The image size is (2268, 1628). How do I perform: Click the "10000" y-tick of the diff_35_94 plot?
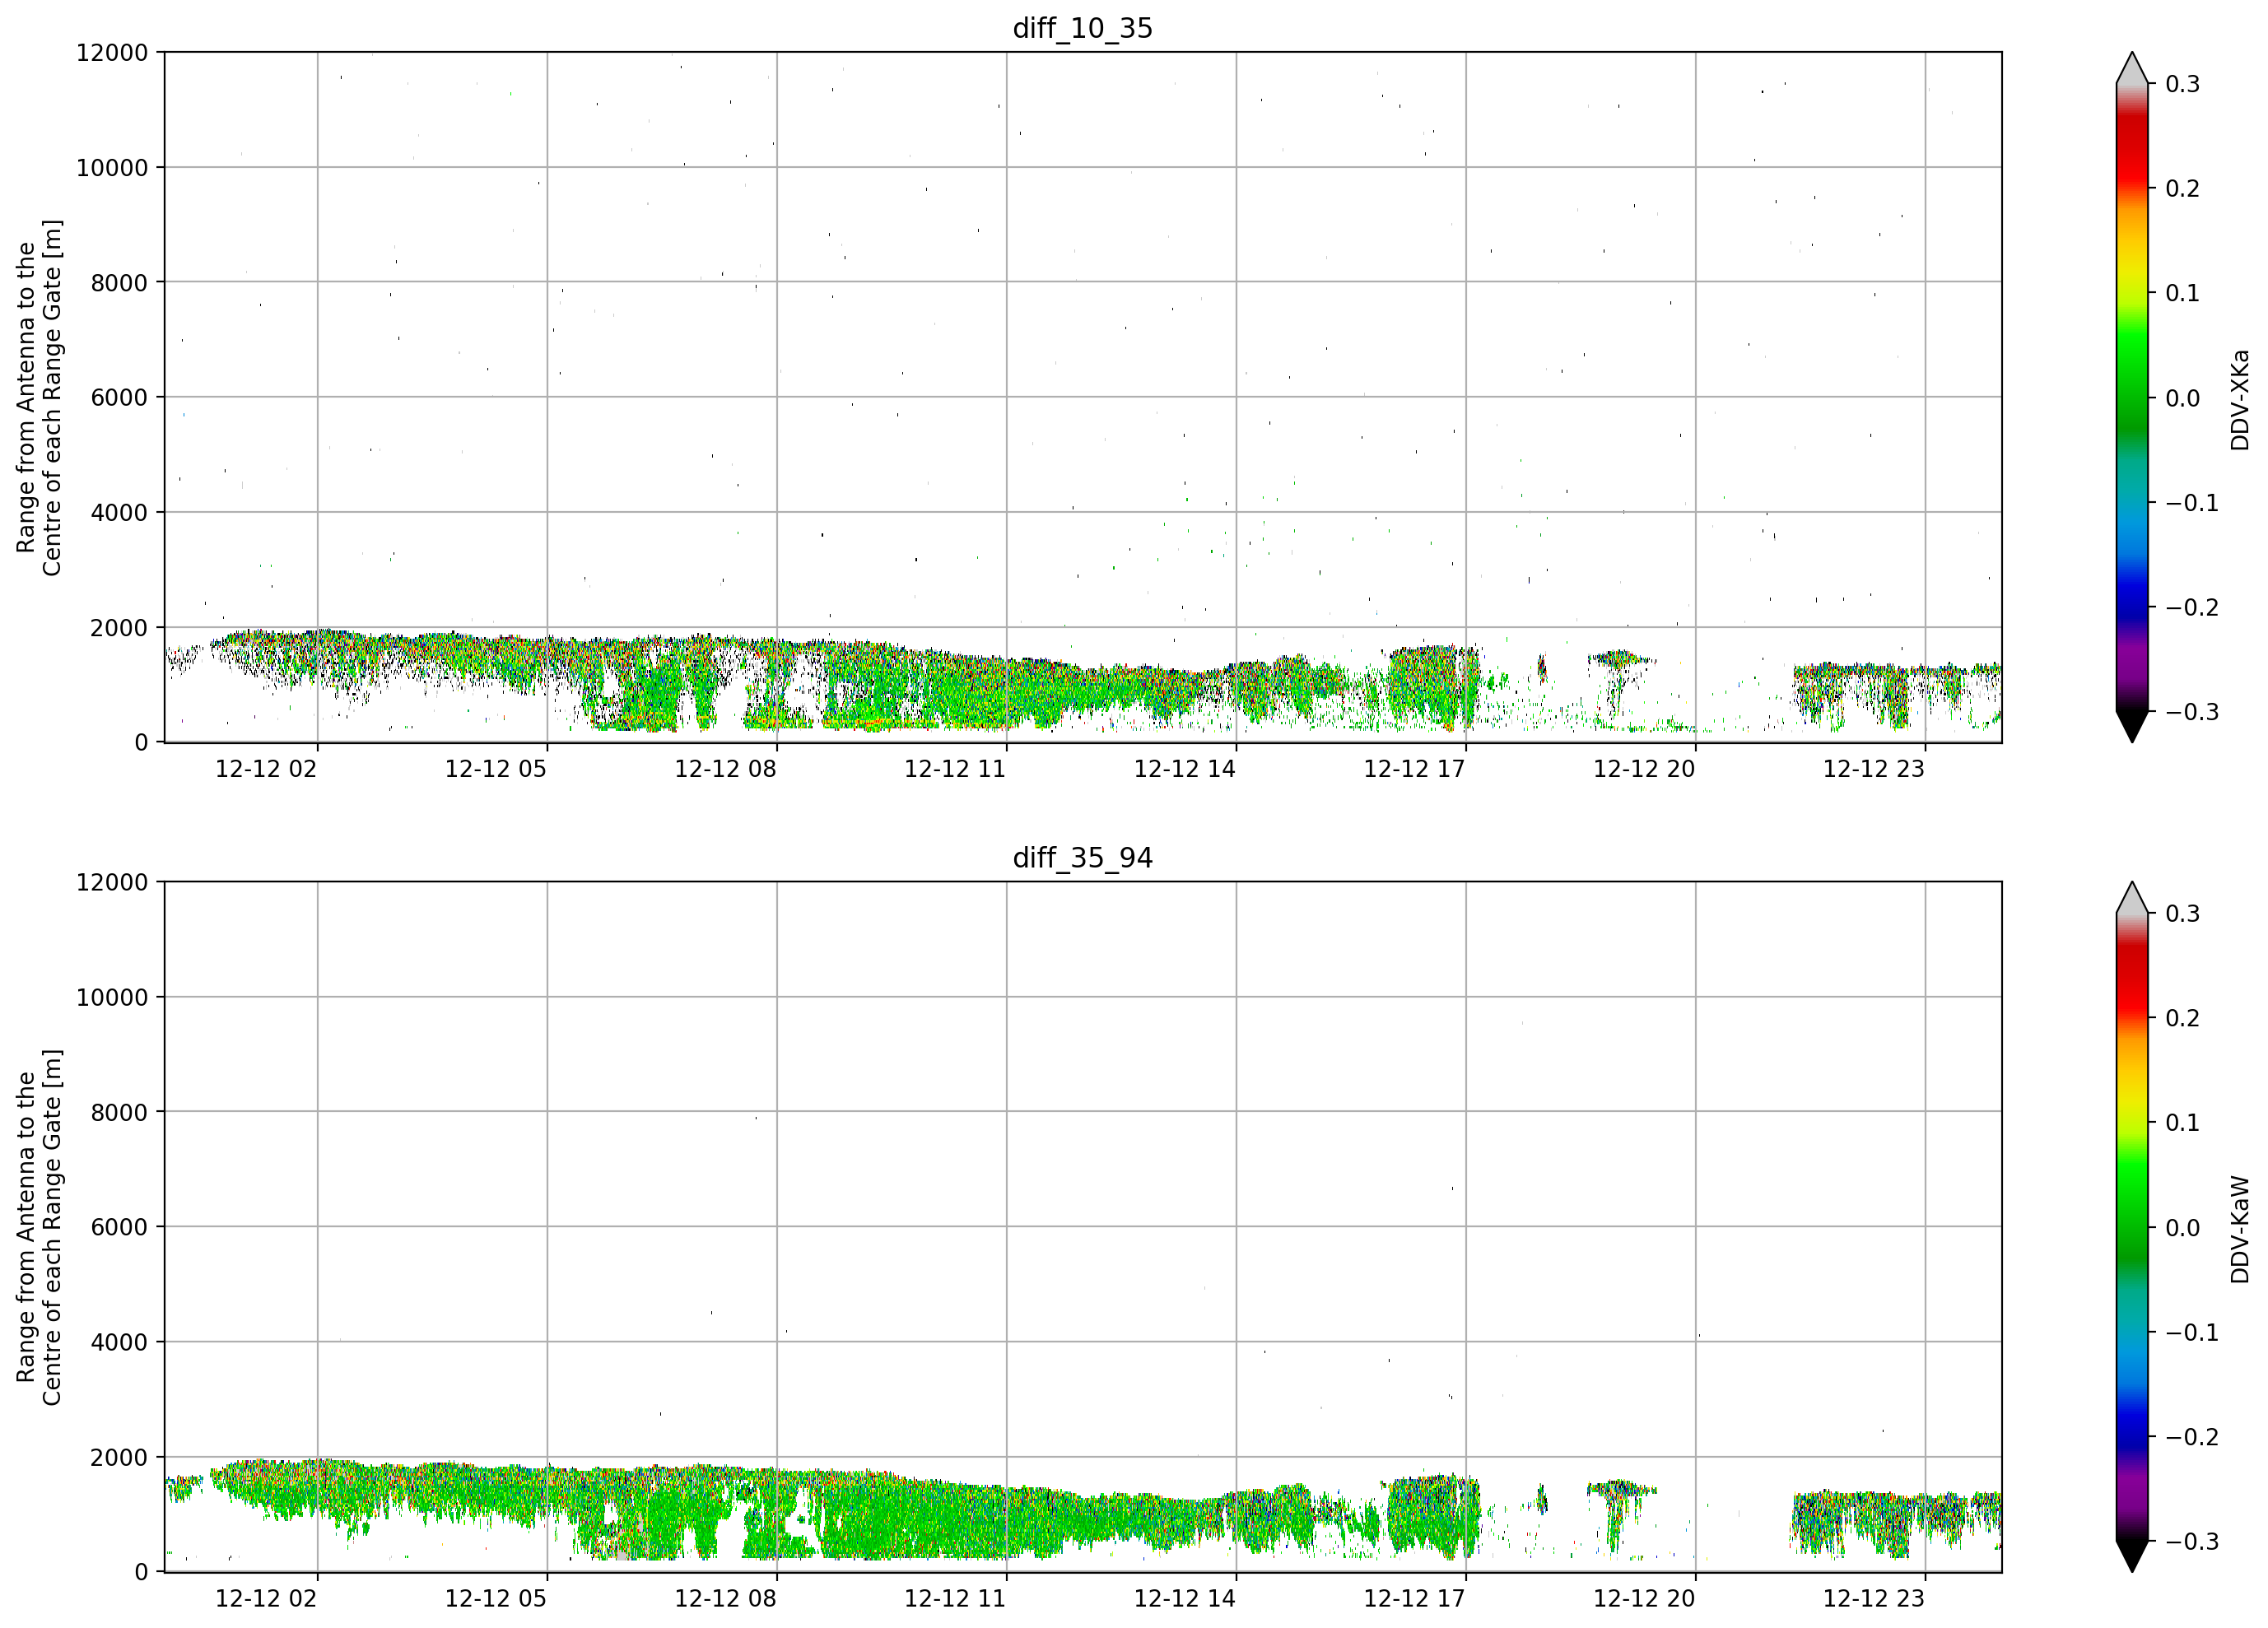[112, 997]
